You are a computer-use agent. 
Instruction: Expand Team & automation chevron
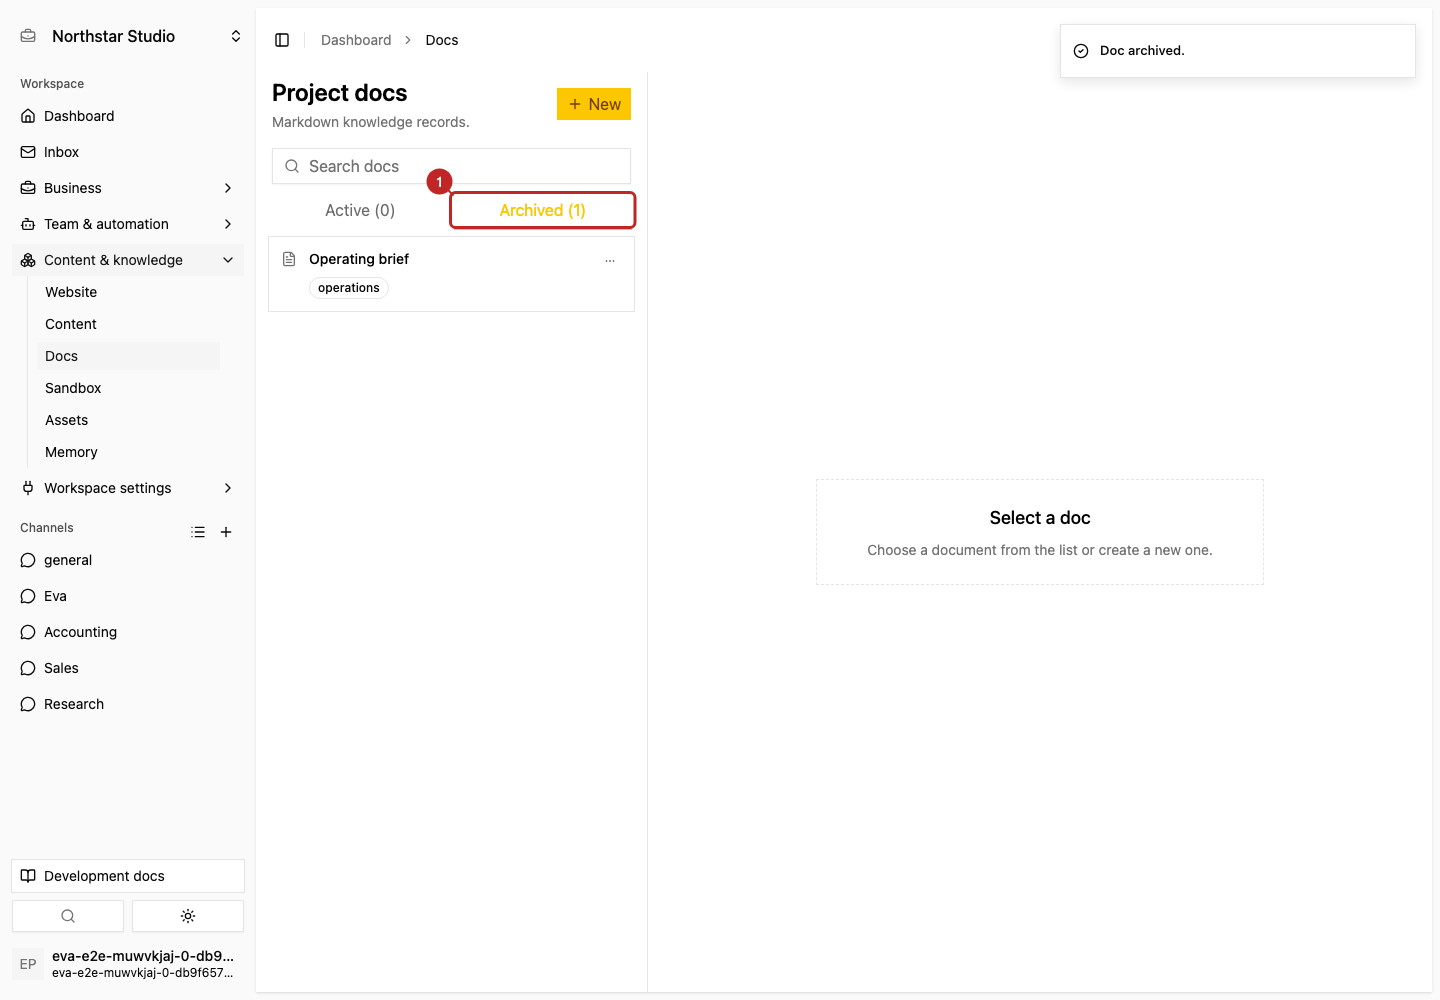(228, 224)
